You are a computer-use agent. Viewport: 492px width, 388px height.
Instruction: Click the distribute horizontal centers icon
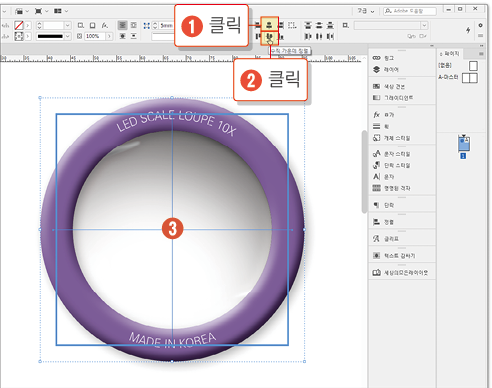(x=319, y=36)
